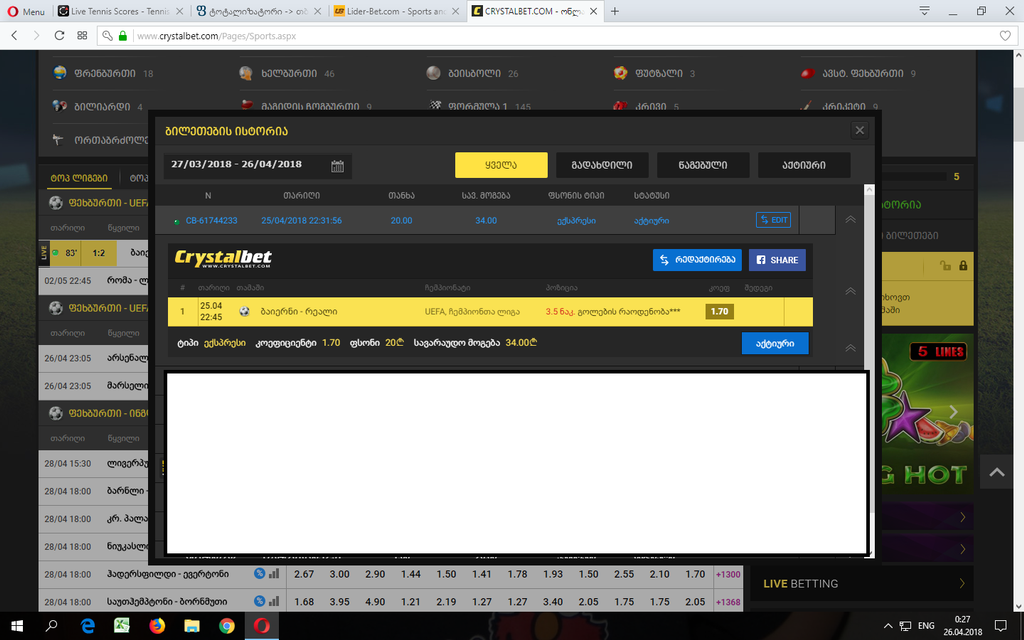
Task: Open the ფრენბურთი sport category
Action: click(x=104, y=73)
